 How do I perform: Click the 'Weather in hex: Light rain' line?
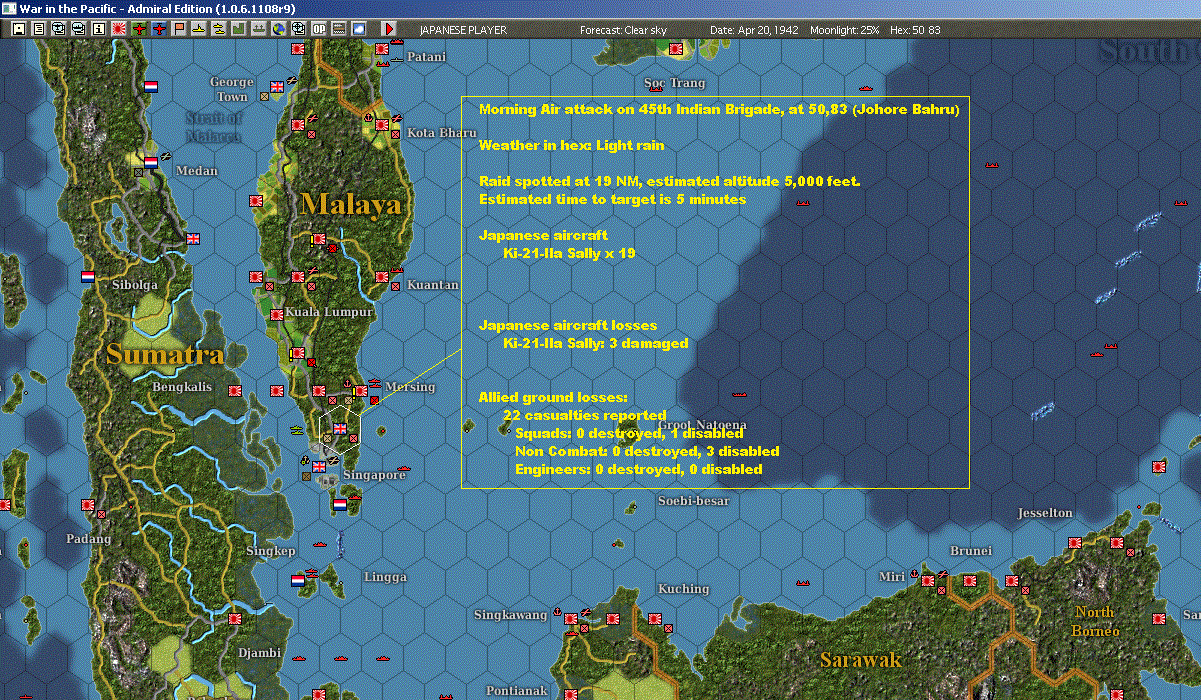point(572,145)
